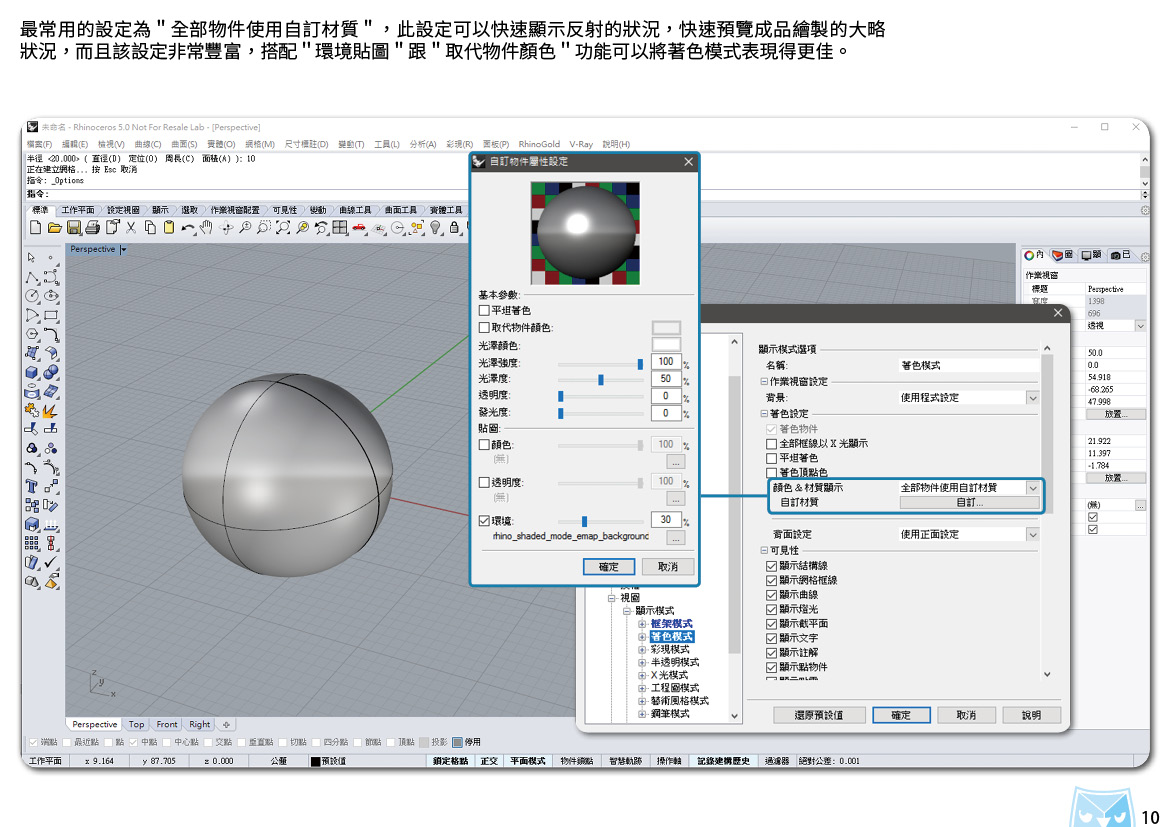This screenshot has width=1170, height=827.
Task: Click the 自訂... custom material button
Action: click(x=969, y=502)
